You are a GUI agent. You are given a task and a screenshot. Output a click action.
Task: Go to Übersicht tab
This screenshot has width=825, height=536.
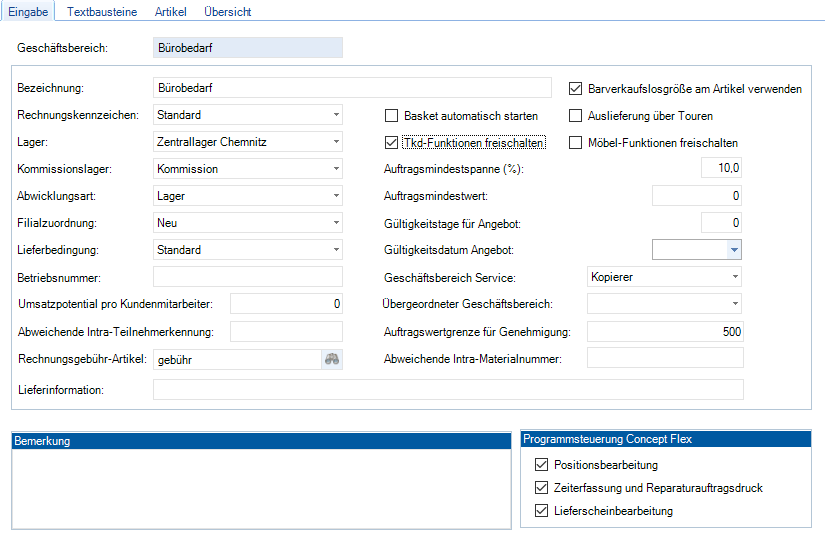(227, 12)
